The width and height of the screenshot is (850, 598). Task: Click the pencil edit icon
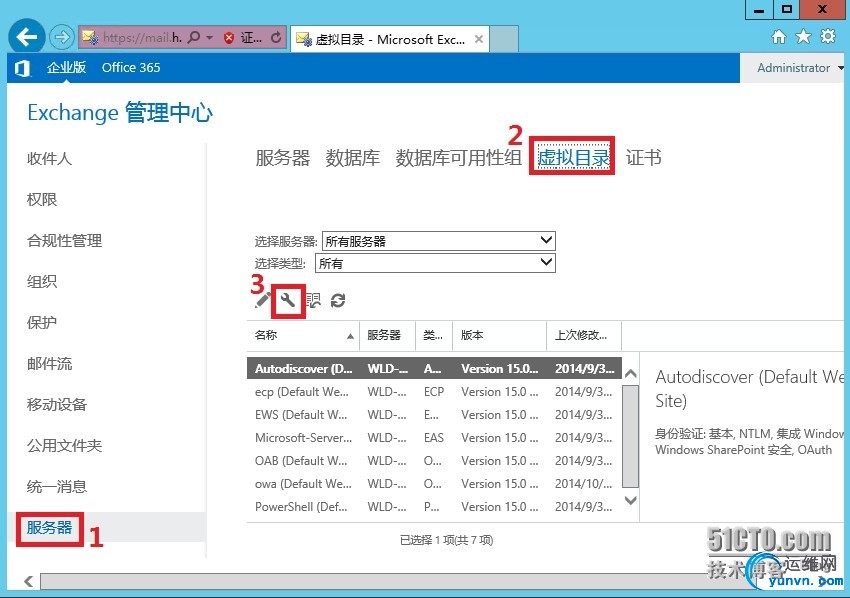[262, 300]
